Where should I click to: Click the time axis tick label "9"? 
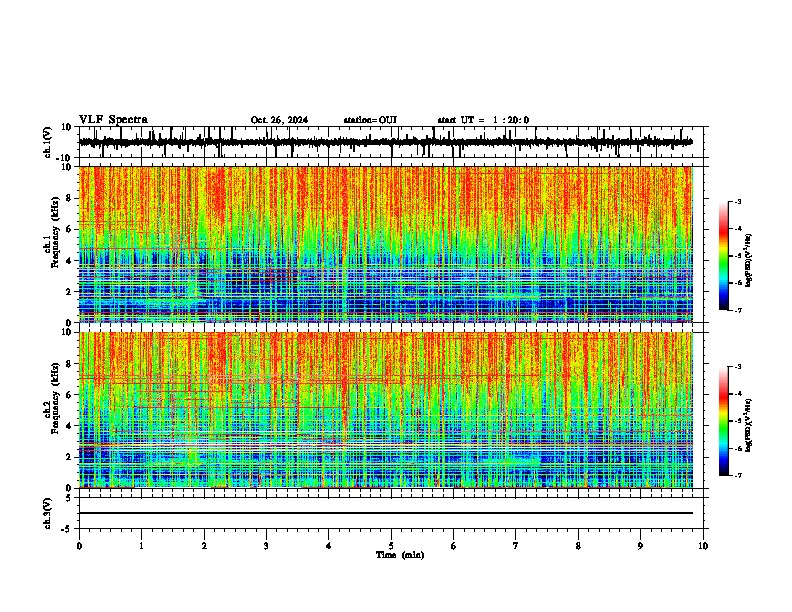tap(640, 546)
